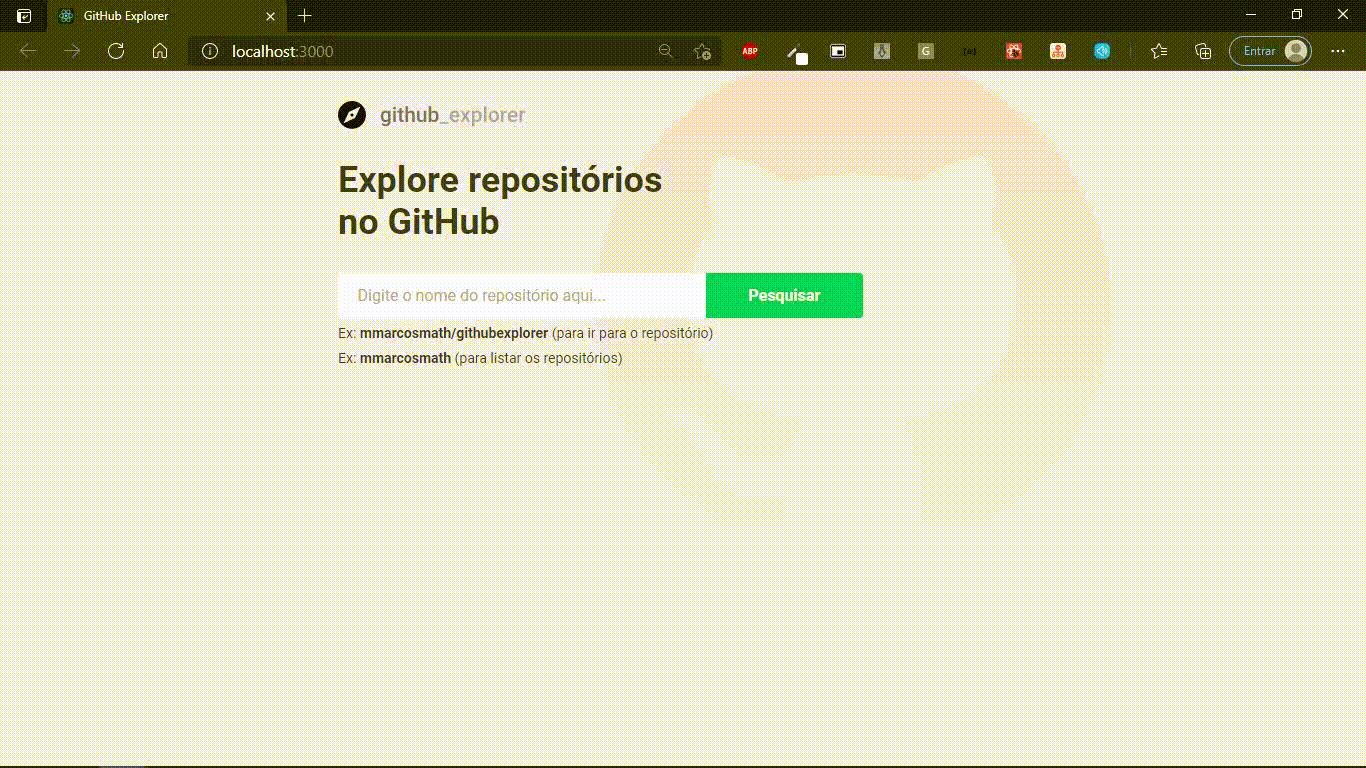Click example 'mmarcosmath' listing repositories line
1366x768 pixels.
pyautogui.click(x=480, y=358)
